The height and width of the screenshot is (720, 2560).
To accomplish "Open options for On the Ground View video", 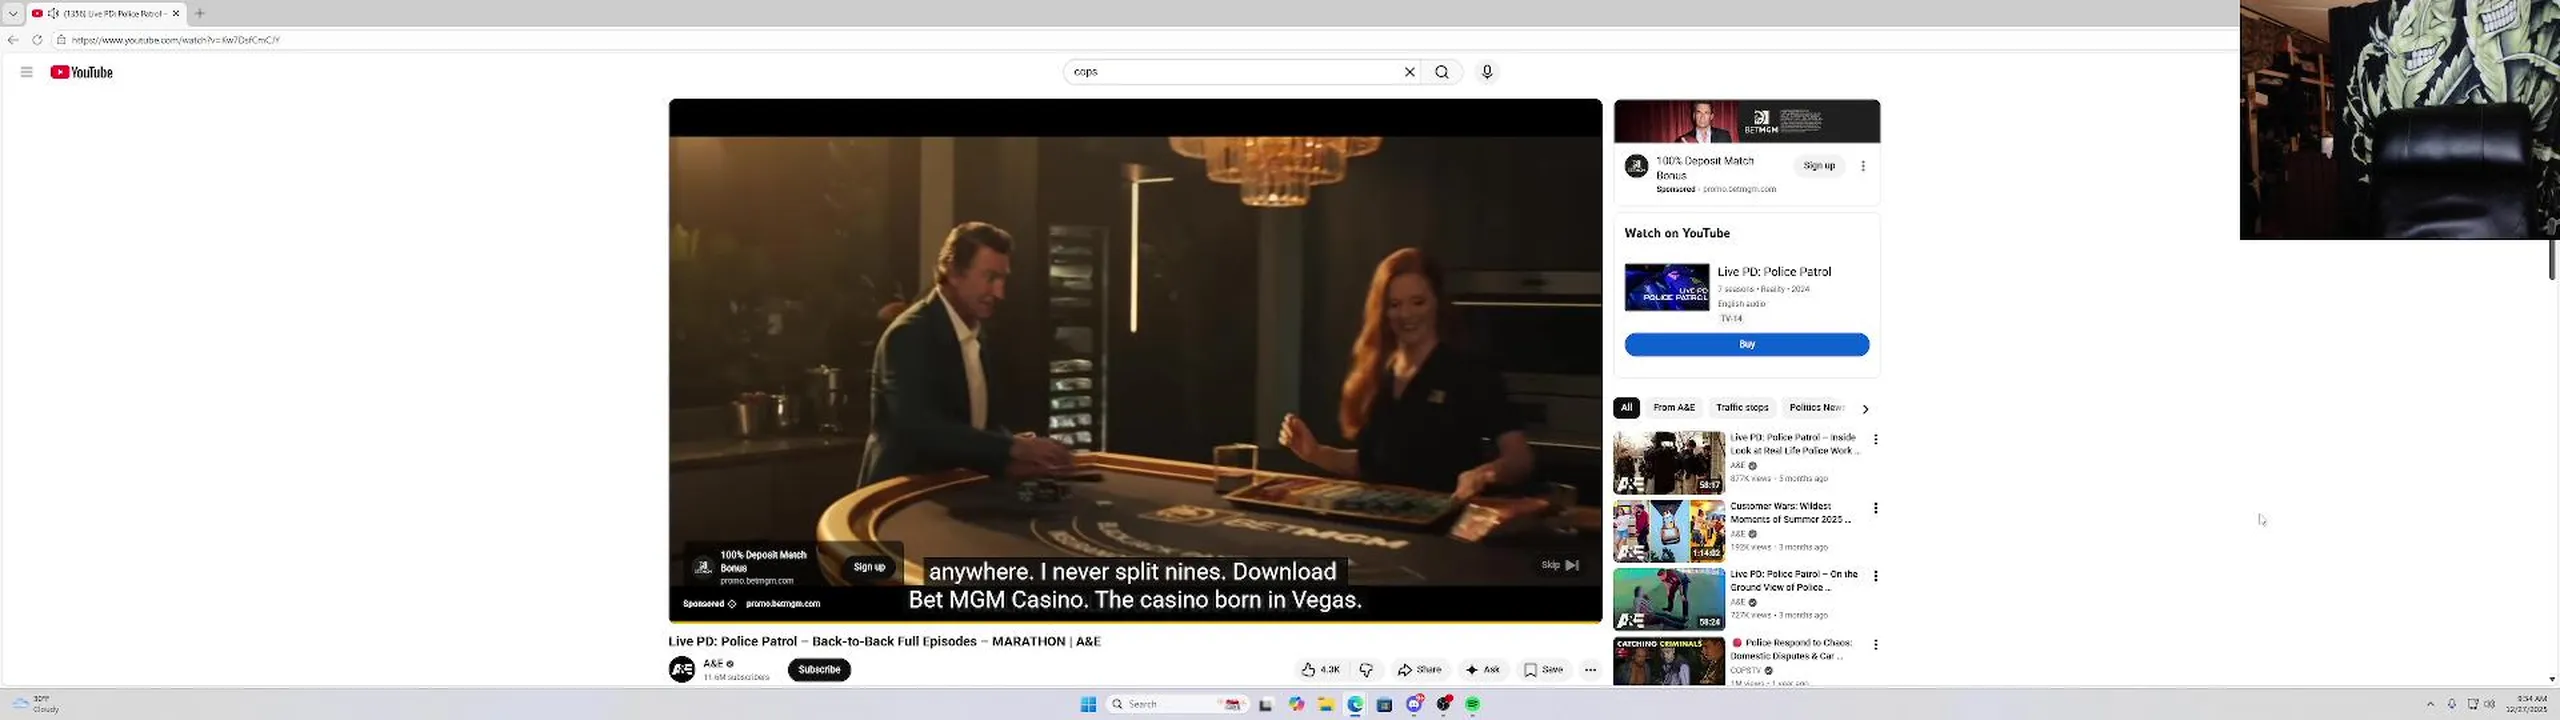I will click(x=1876, y=576).
